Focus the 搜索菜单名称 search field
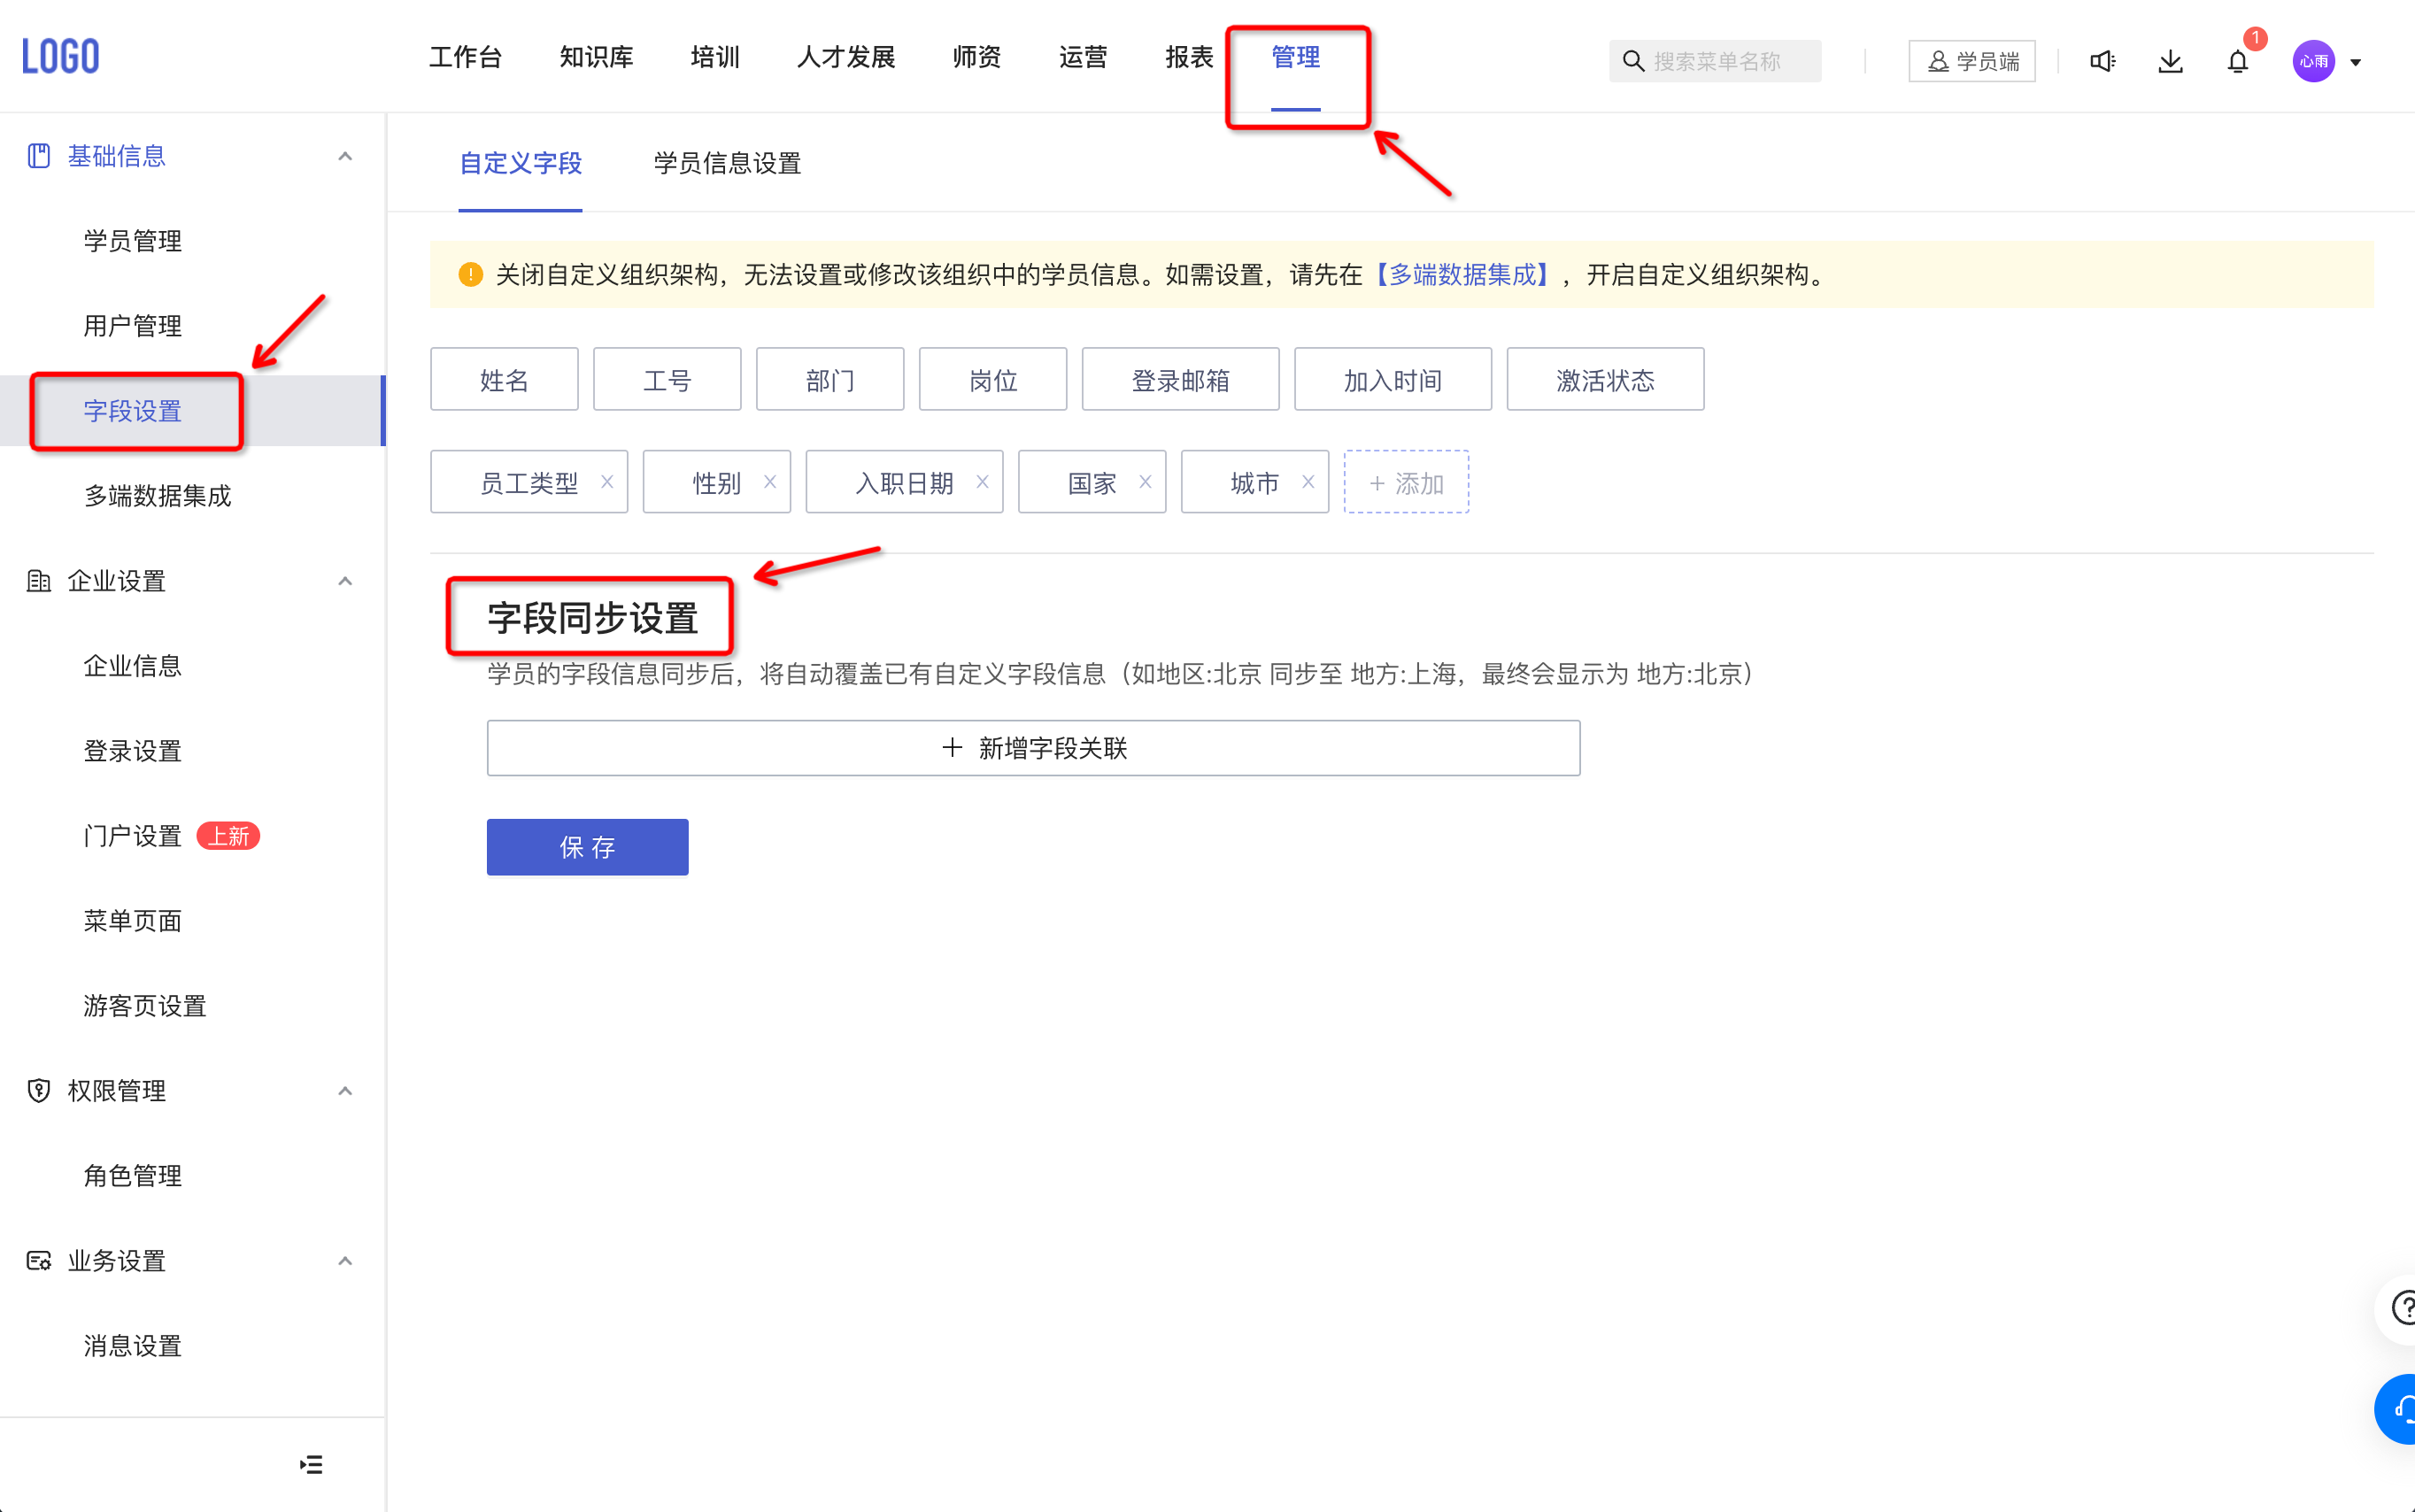2415x1512 pixels. (x=1716, y=61)
